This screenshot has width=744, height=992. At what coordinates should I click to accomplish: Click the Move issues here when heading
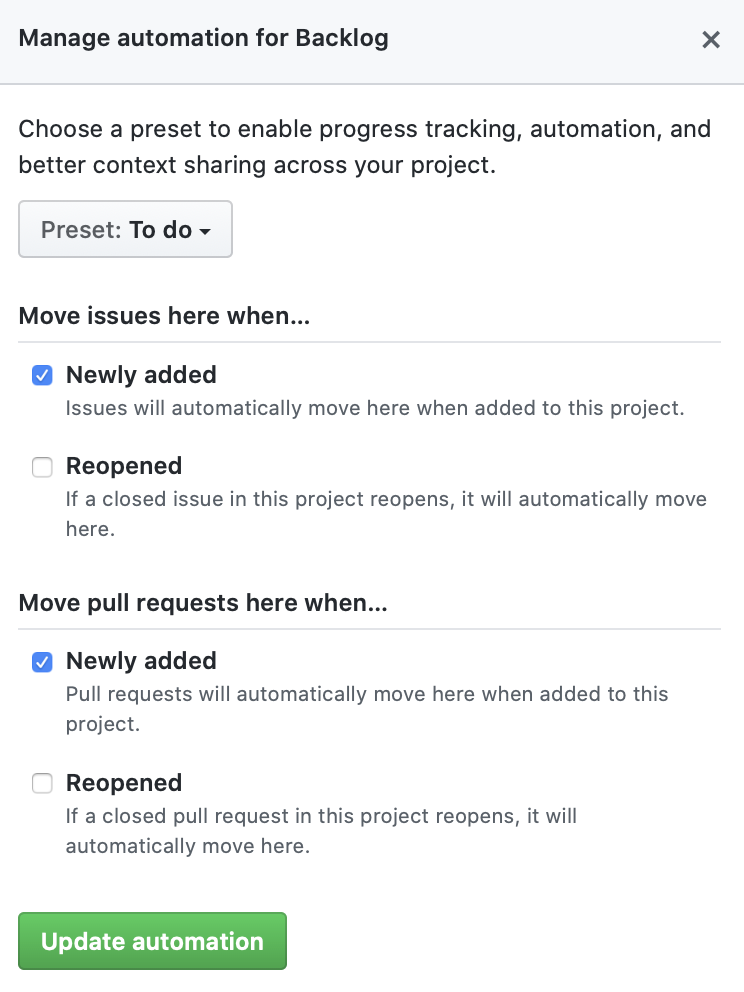pos(164,316)
